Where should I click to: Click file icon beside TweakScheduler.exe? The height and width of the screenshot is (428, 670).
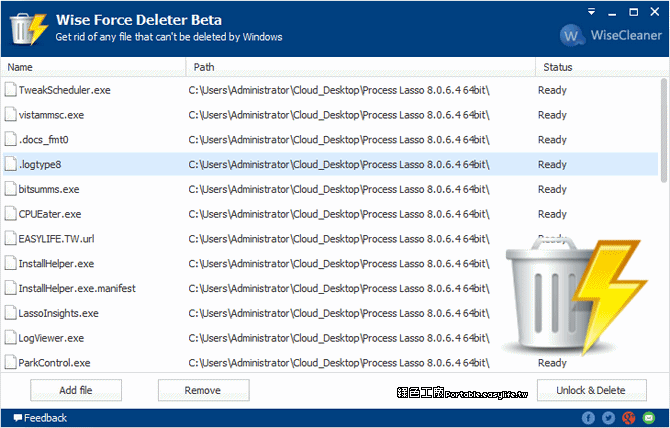(10, 90)
